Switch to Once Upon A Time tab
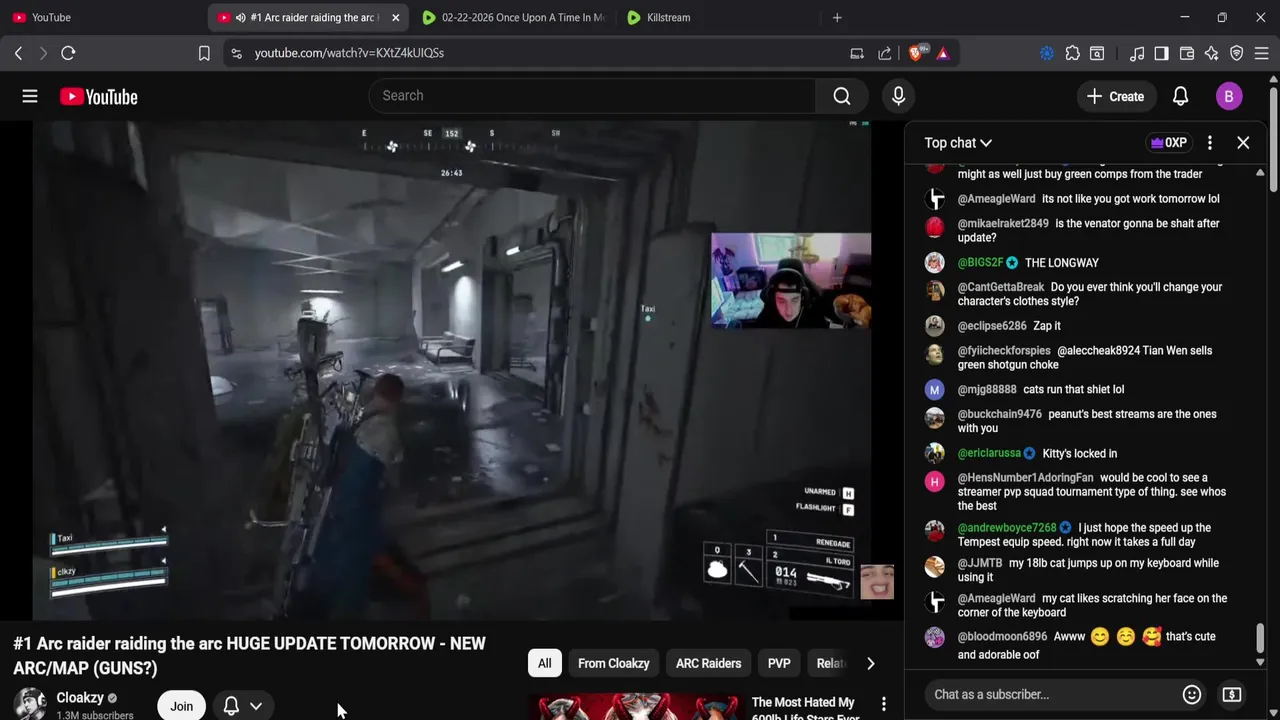 512,17
